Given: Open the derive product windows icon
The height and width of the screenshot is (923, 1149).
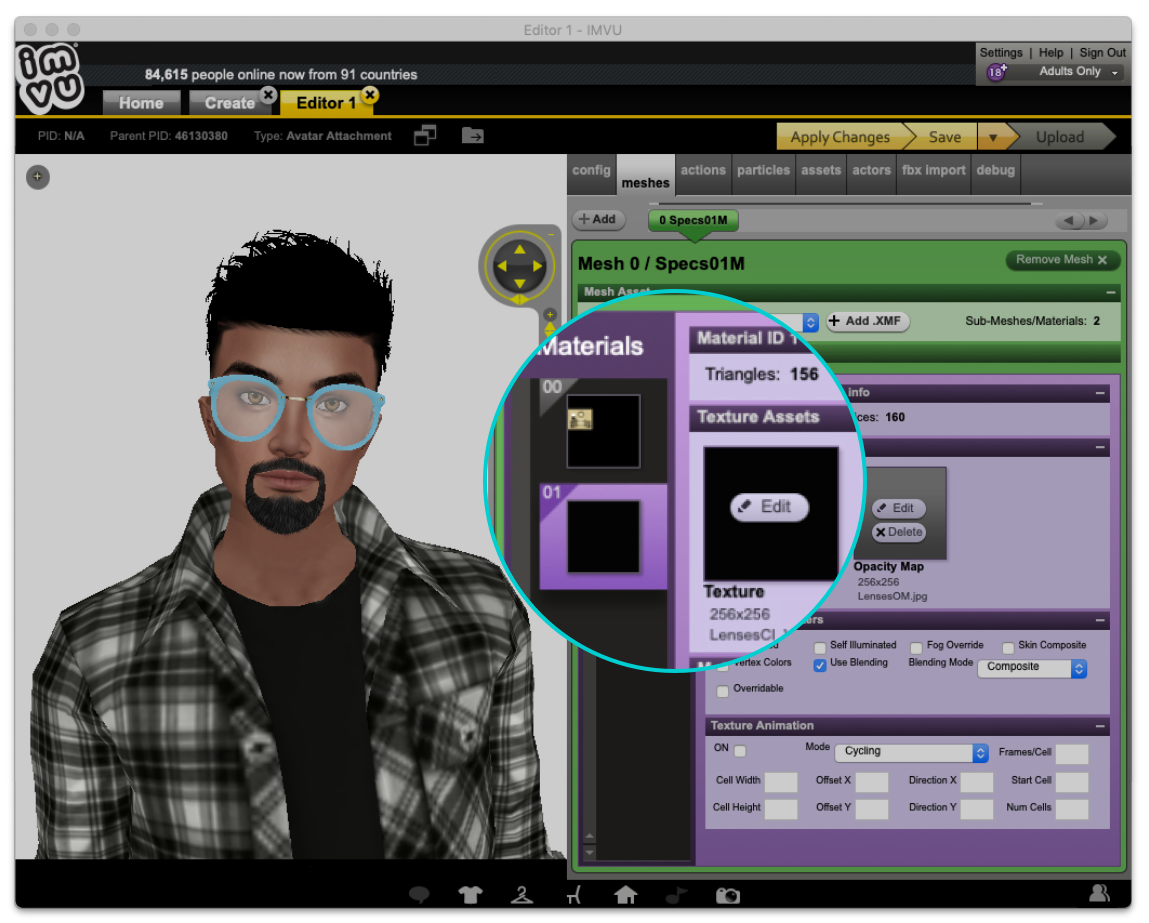Looking at the screenshot, I should (x=425, y=136).
